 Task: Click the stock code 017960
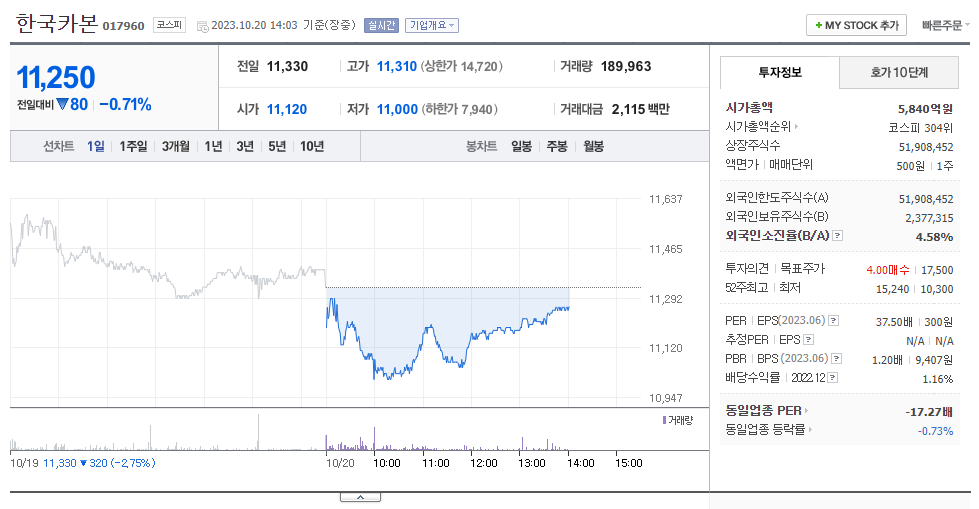pyautogui.click(x=123, y=26)
